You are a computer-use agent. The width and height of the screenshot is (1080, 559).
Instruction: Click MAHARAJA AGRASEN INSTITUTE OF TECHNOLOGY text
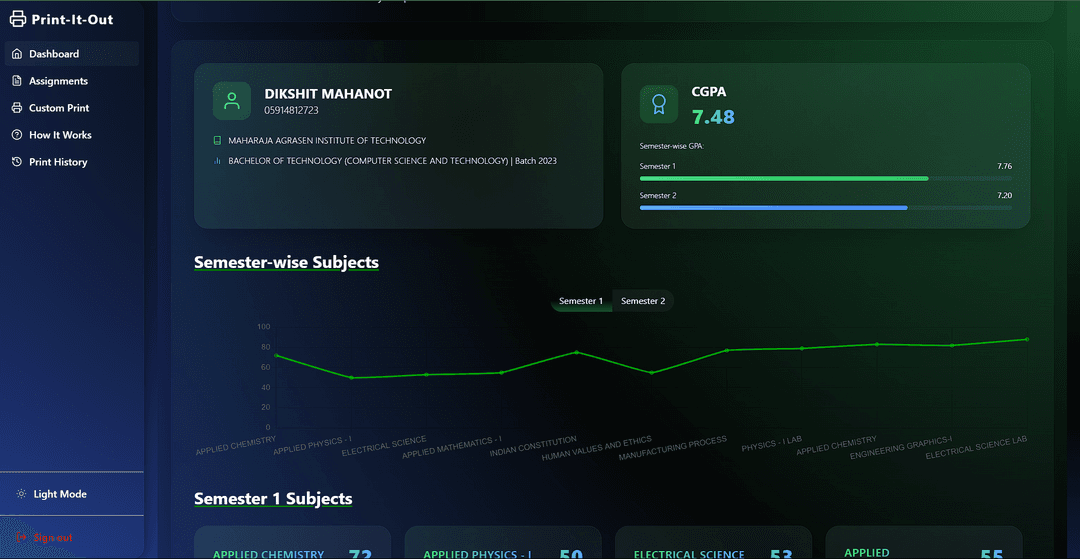(x=327, y=140)
